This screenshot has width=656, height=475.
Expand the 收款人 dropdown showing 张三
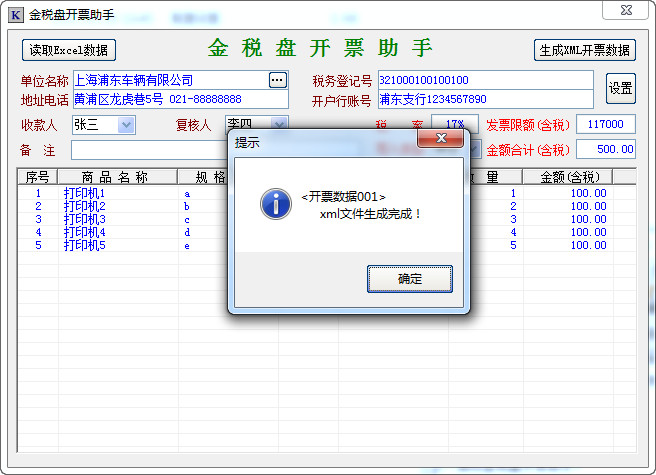(126, 125)
